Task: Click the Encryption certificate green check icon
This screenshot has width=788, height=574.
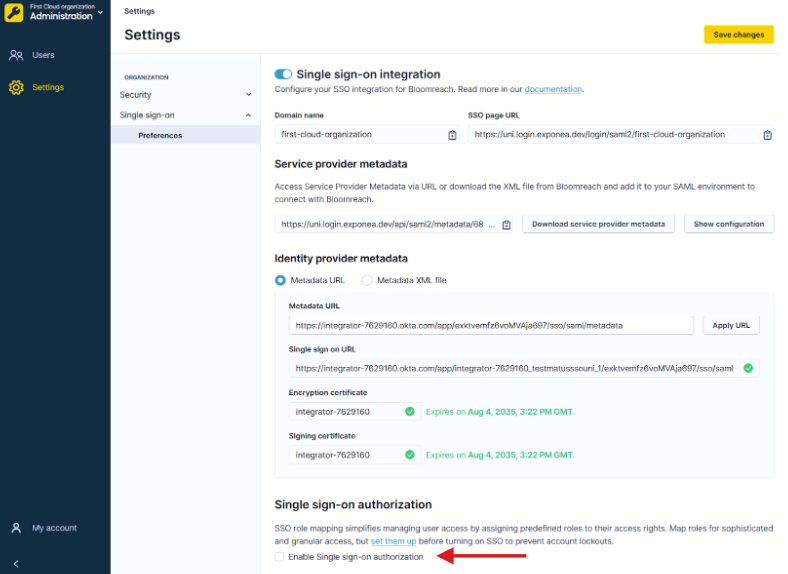Action: coord(410,412)
